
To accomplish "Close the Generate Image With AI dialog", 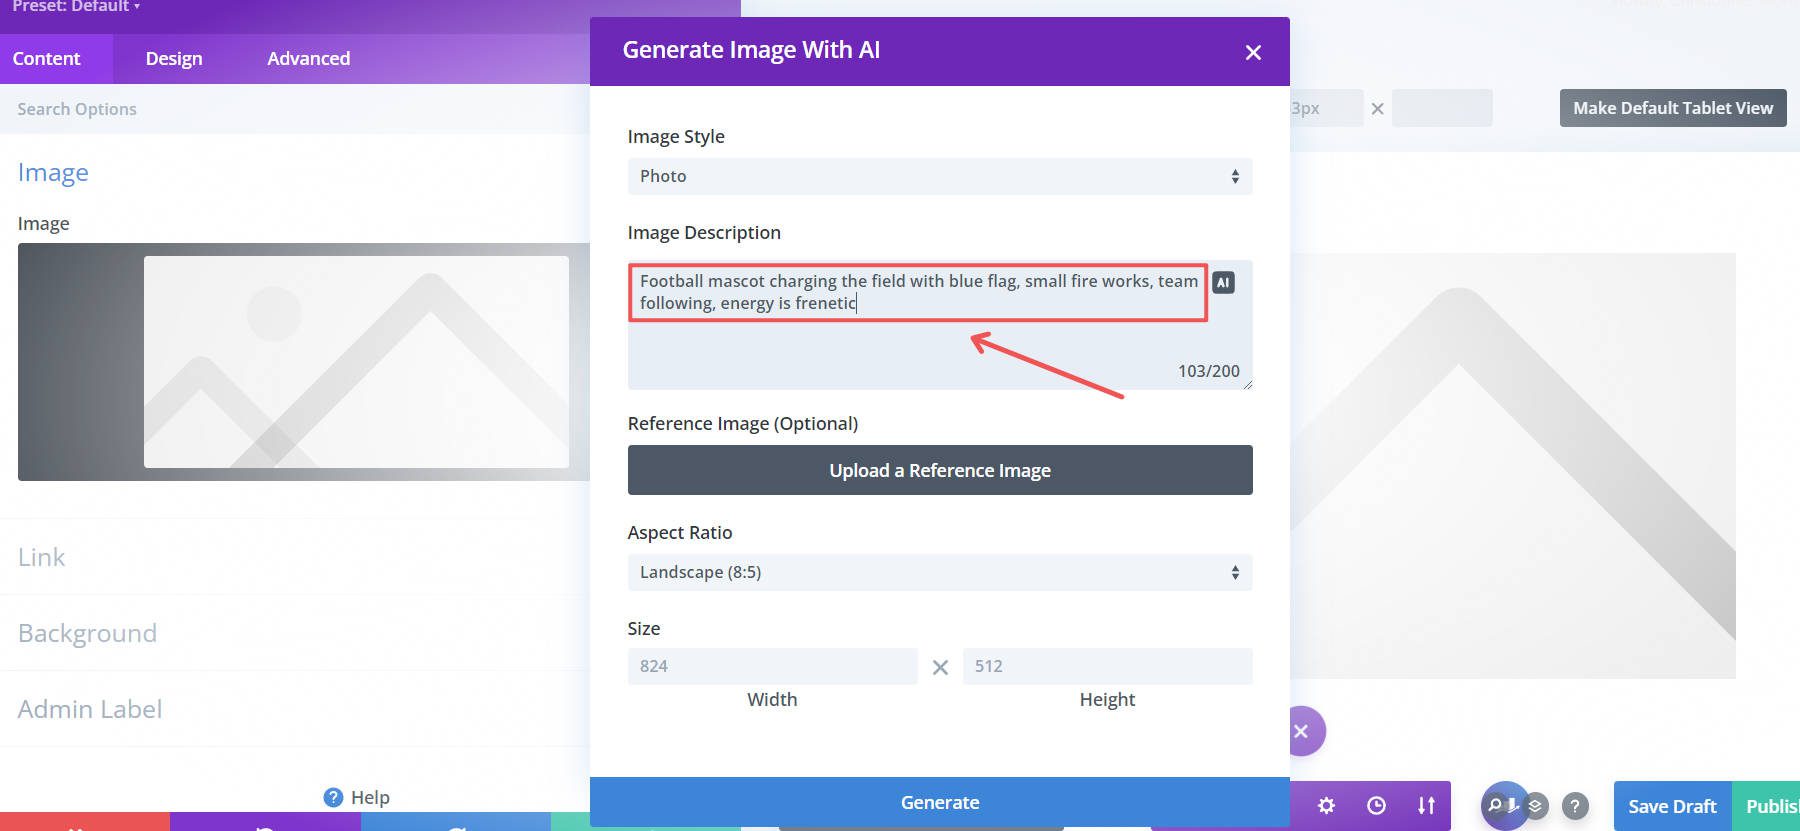I will point(1253,52).
